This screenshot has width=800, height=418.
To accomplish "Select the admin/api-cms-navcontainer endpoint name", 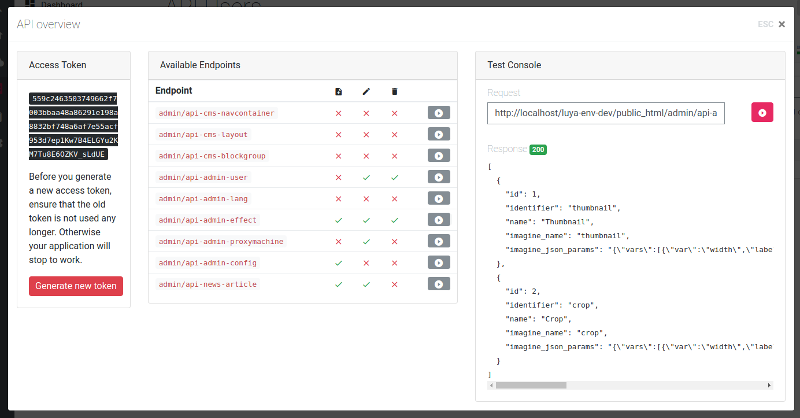I will pos(216,113).
